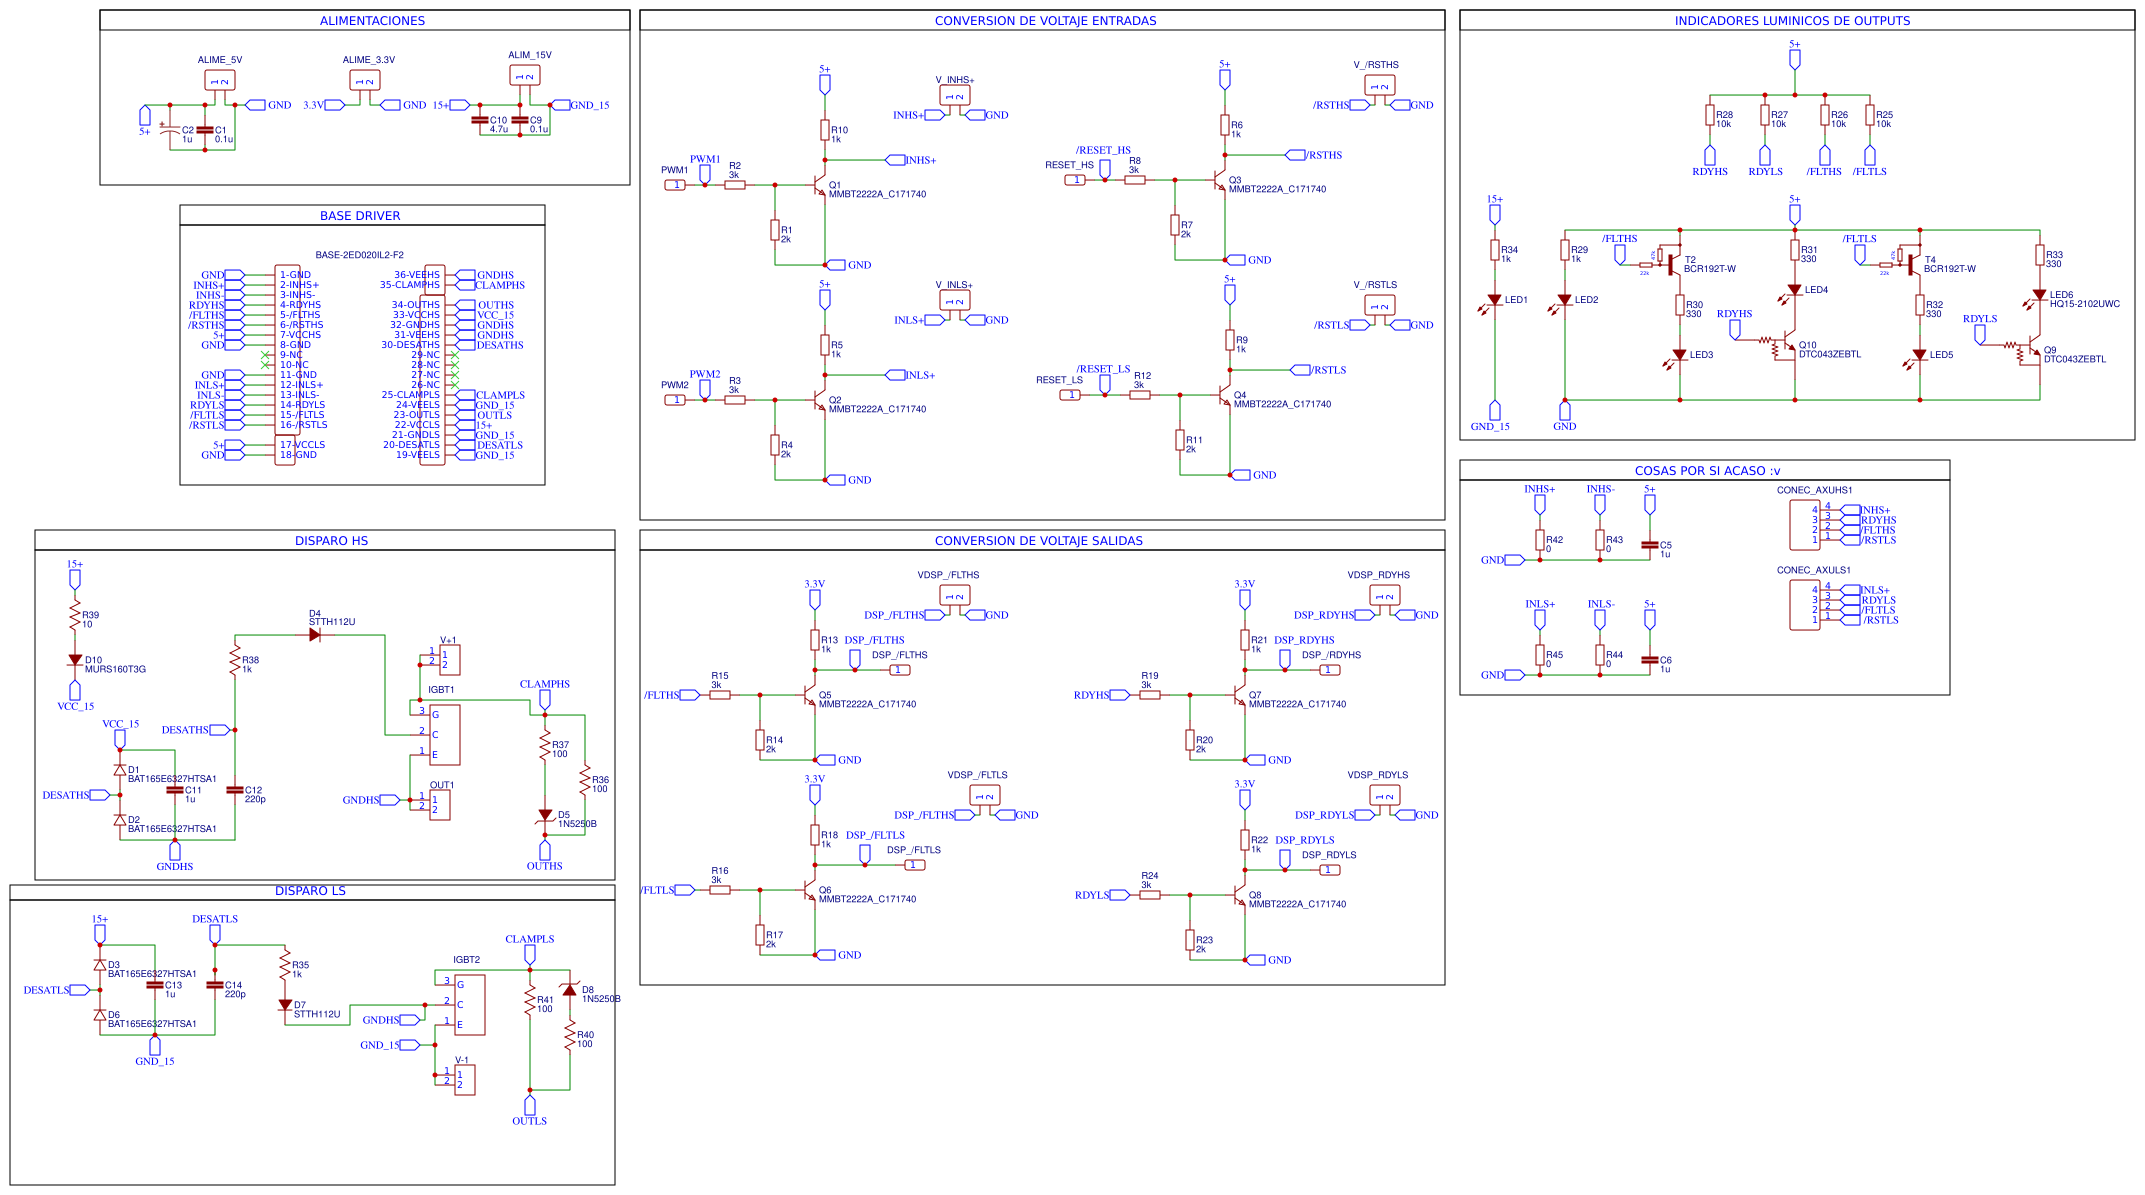2145x1195 pixels.
Task: Click the CONEC_AXUHS1 connector symbol
Action: (1805, 524)
